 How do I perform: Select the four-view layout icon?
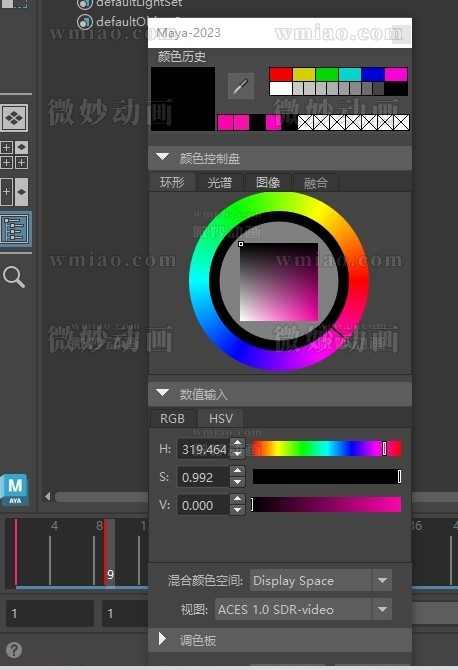click(x=14, y=155)
